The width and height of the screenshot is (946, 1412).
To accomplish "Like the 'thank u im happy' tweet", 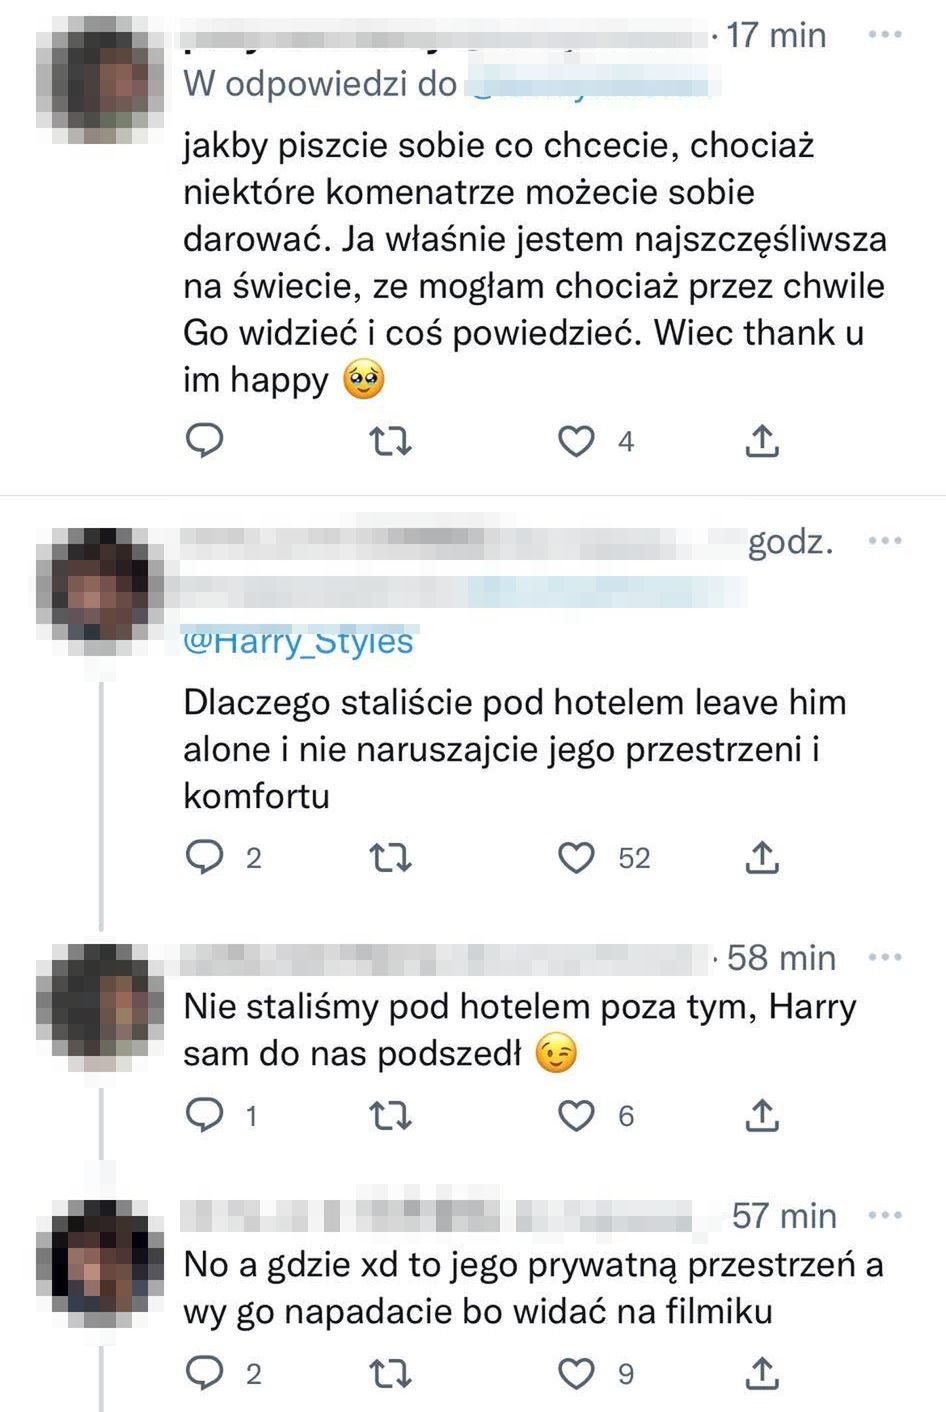I will [x=576, y=440].
